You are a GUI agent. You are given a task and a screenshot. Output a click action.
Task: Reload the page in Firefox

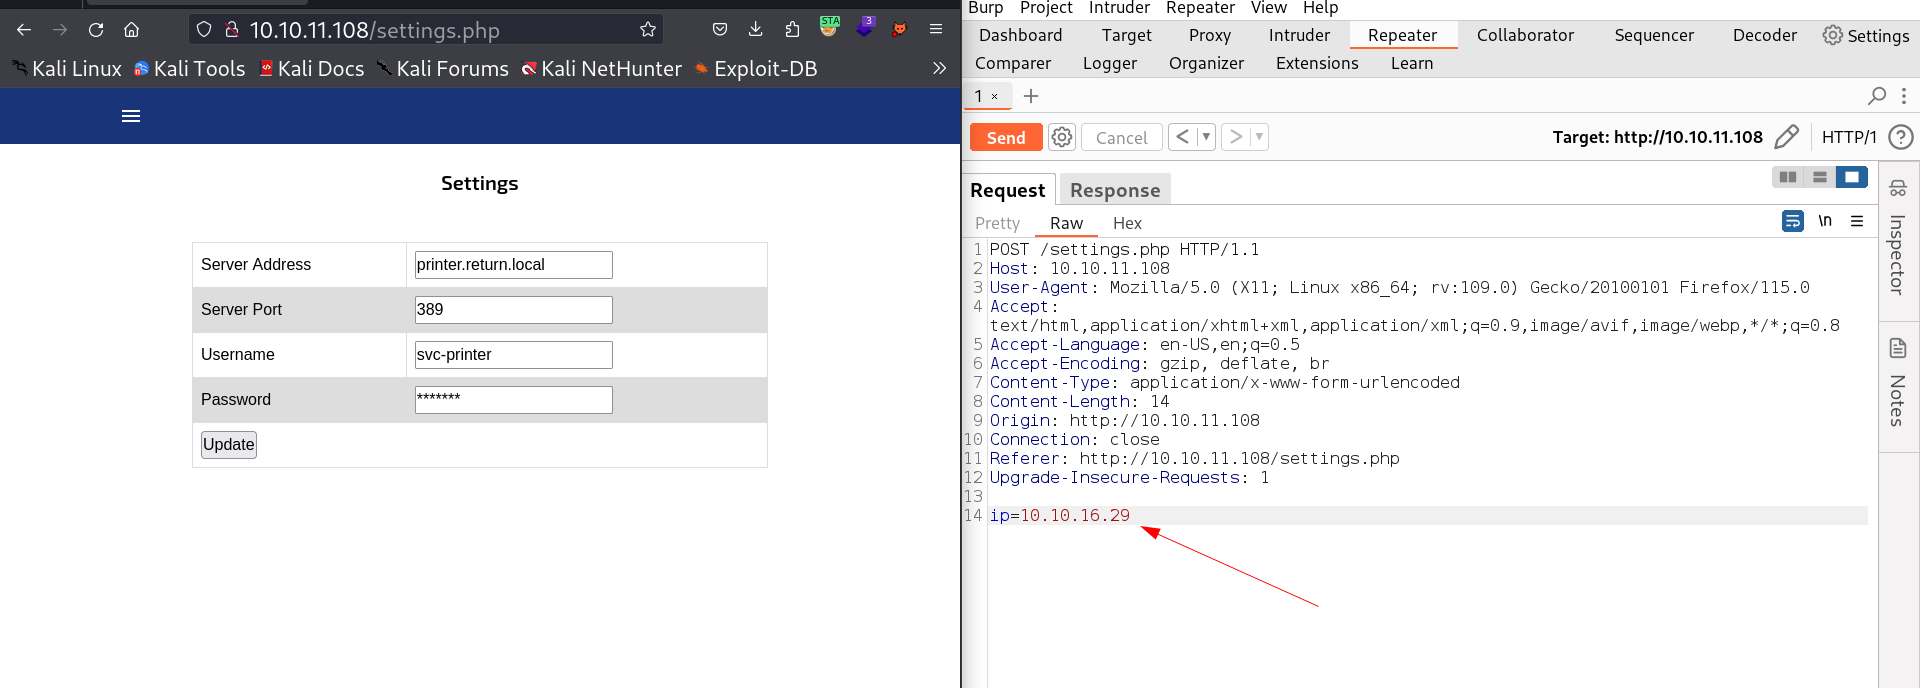pos(96,30)
